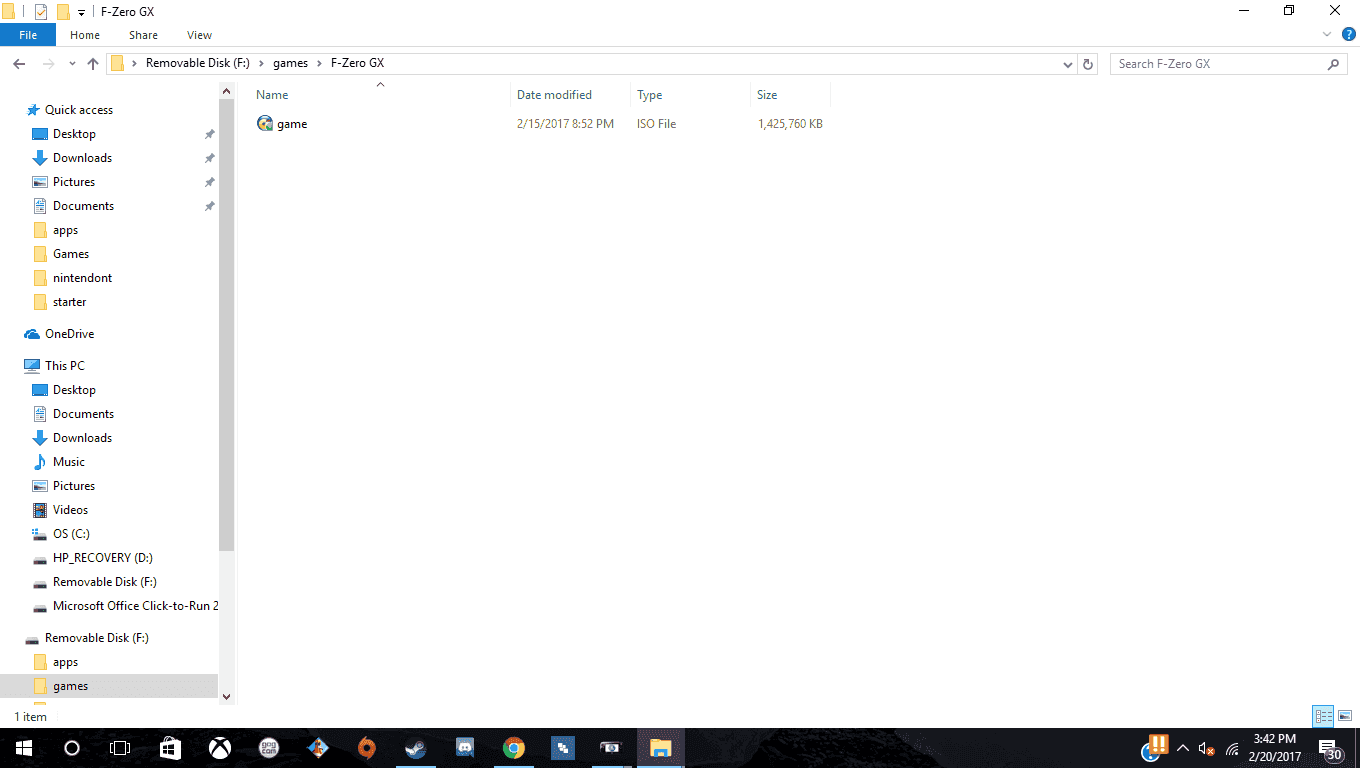Show hidden system tray icons
The height and width of the screenshot is (768, 1360).
pos(1183,748)
